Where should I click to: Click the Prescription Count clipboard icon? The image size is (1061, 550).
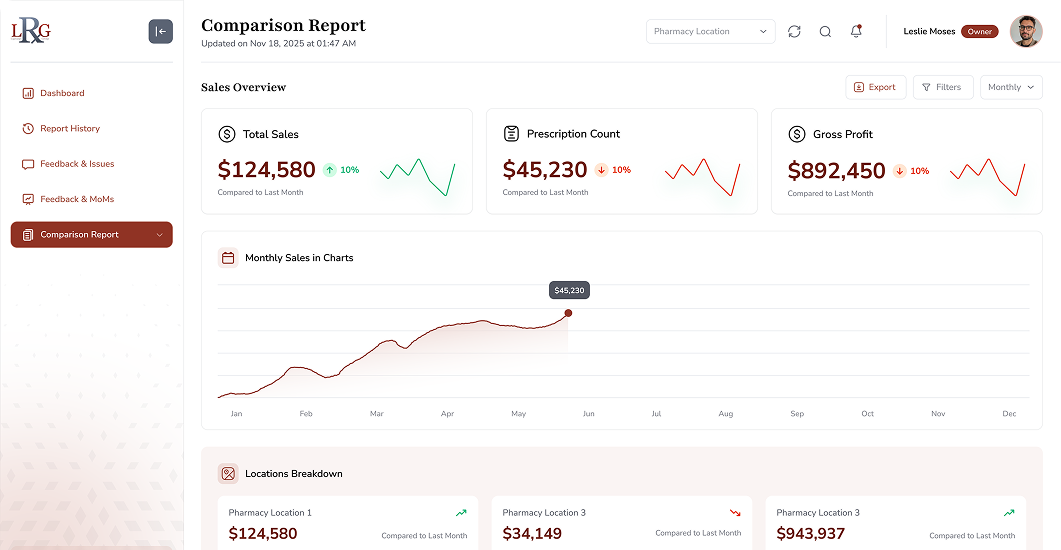click(511, 134)
